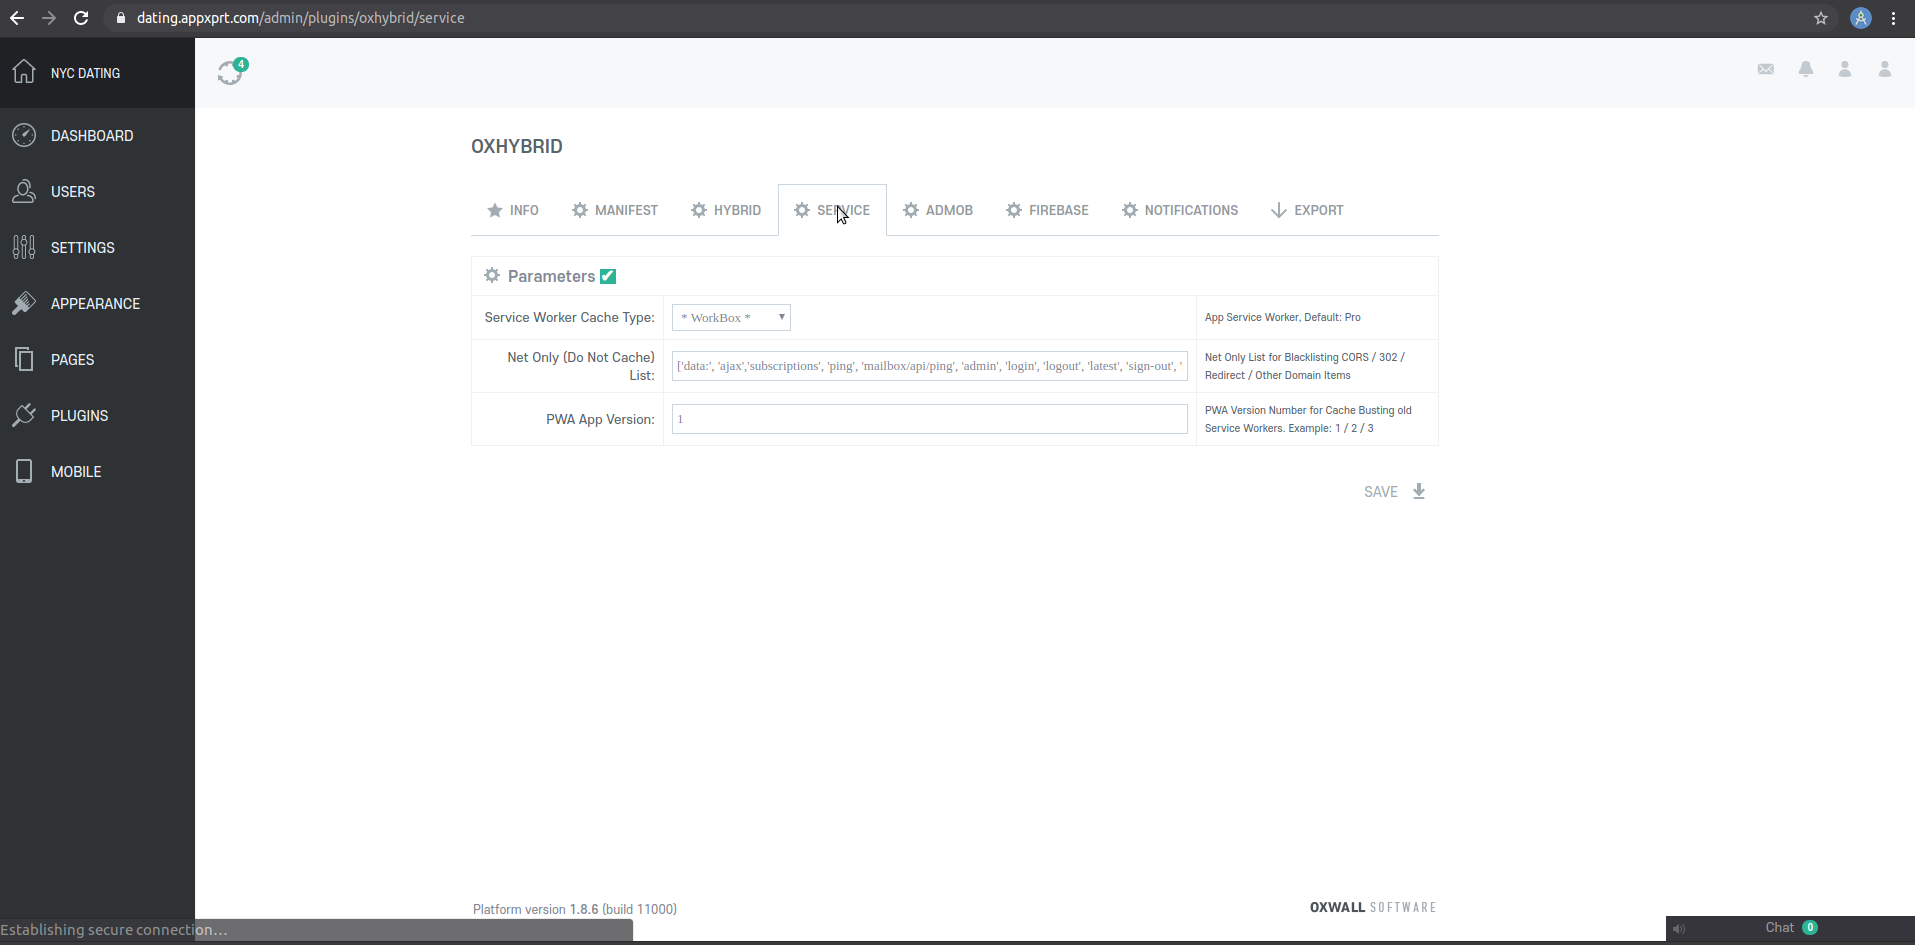Image resolution: width=1915 pixels, height=945 pixels.
Task: Click the PWA App Version field
Action: click(x=929, y=419)
